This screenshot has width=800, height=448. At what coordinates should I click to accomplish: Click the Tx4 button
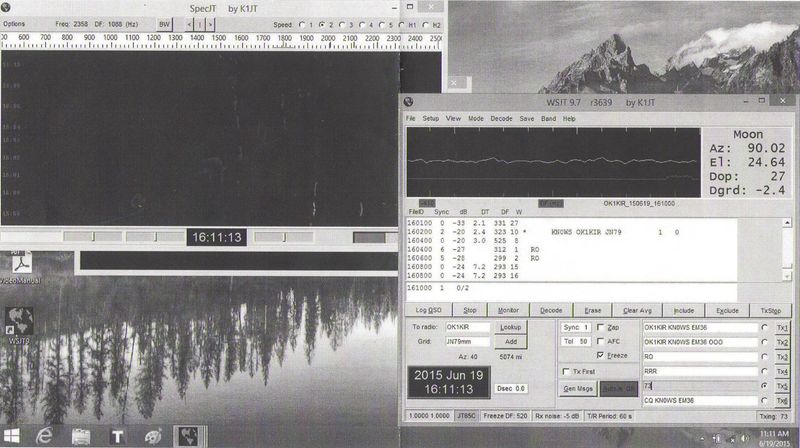(x=782, y=371)
